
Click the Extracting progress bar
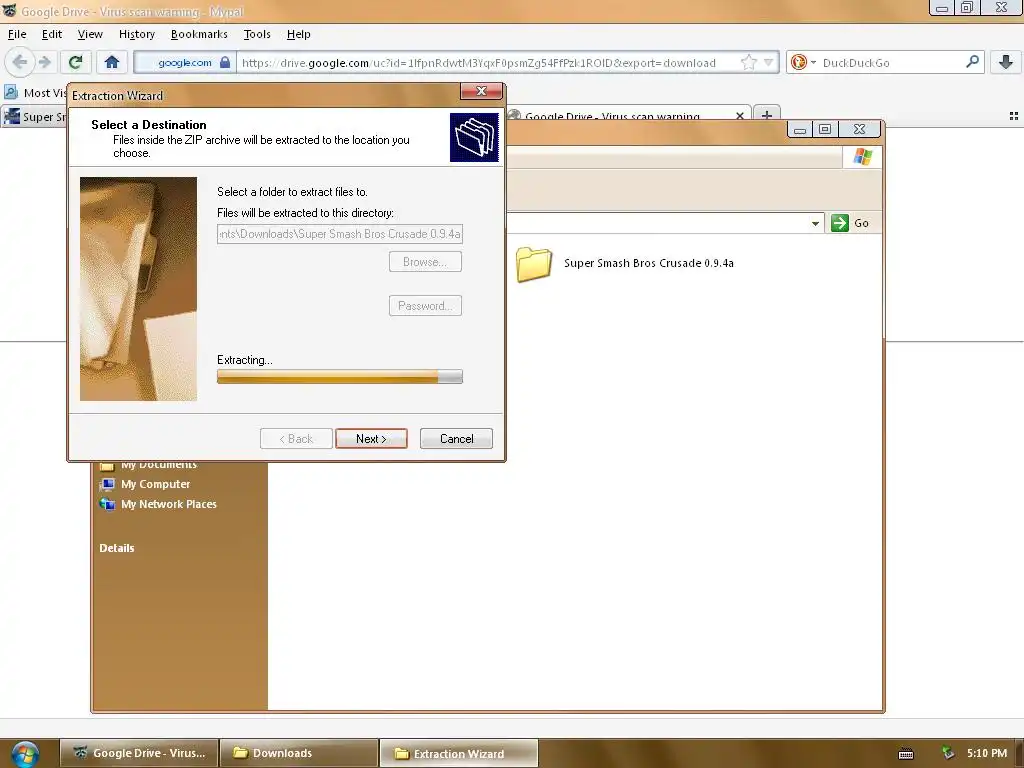point(340,376)
